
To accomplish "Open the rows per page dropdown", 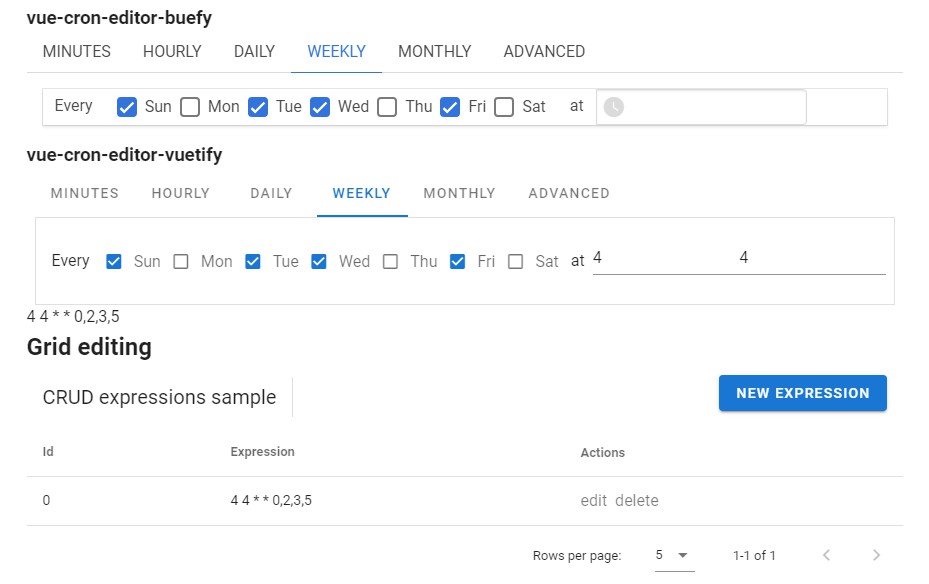I will [x=673, y=555].
